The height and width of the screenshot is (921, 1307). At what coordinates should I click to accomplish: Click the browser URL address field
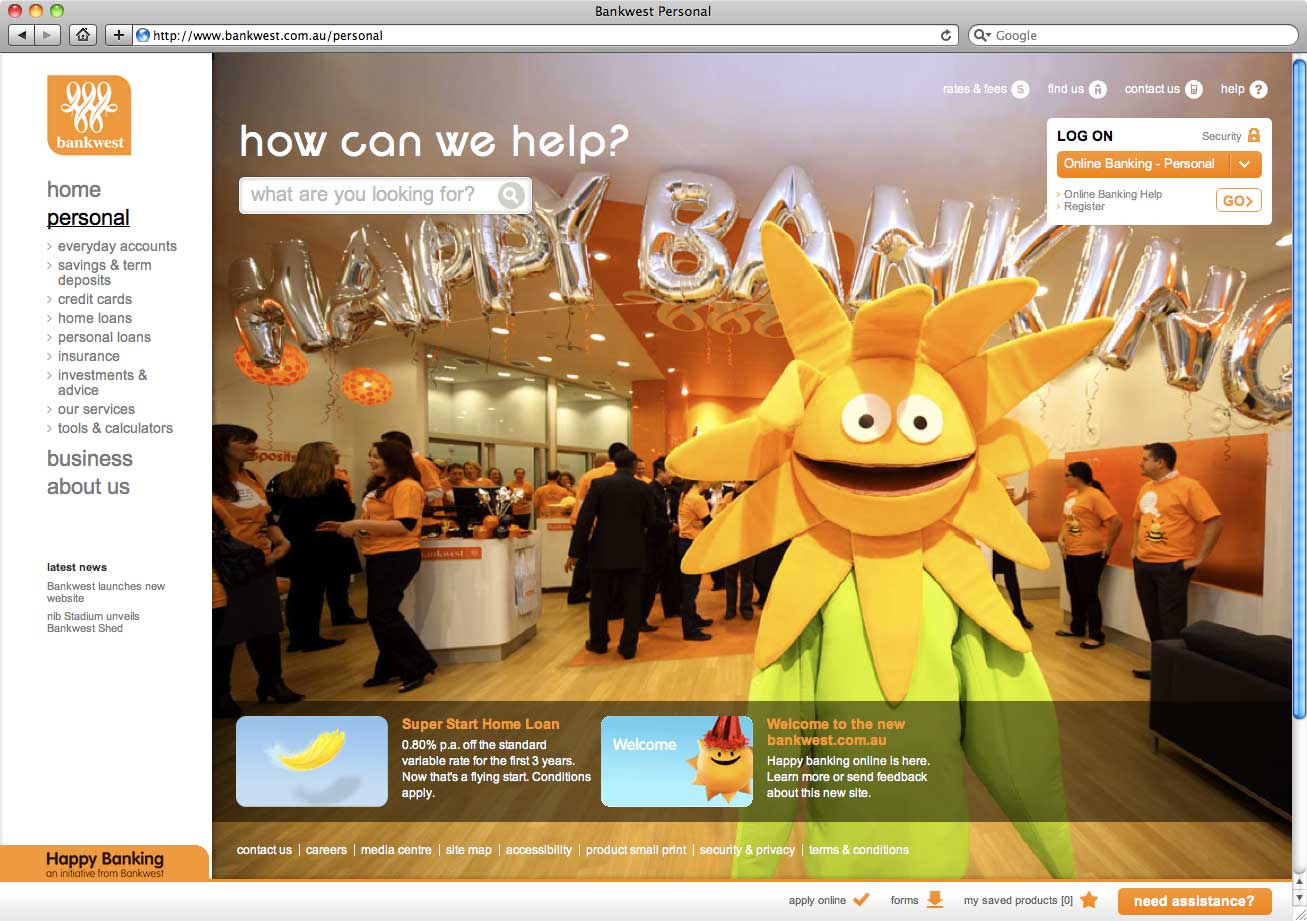pyautogui.click(x=543, y=35)
